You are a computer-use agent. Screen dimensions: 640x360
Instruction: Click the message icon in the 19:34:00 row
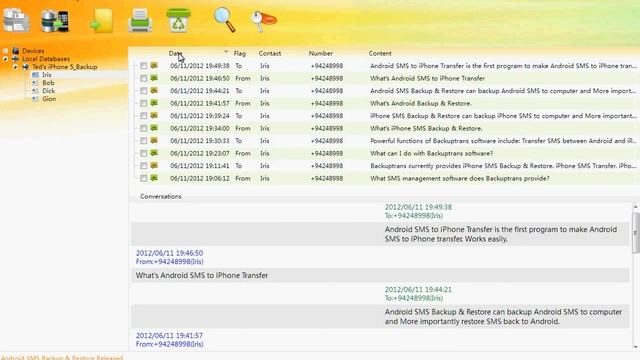click(x=154, y=128)
